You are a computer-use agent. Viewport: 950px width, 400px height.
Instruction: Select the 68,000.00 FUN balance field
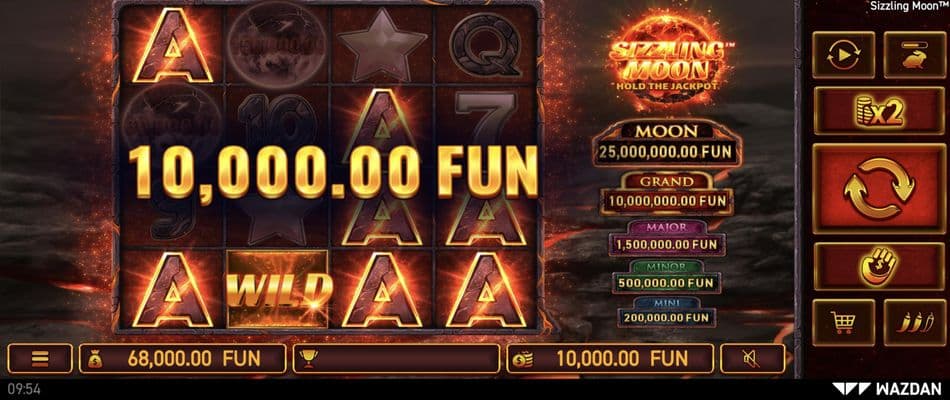tap(182, 359)
